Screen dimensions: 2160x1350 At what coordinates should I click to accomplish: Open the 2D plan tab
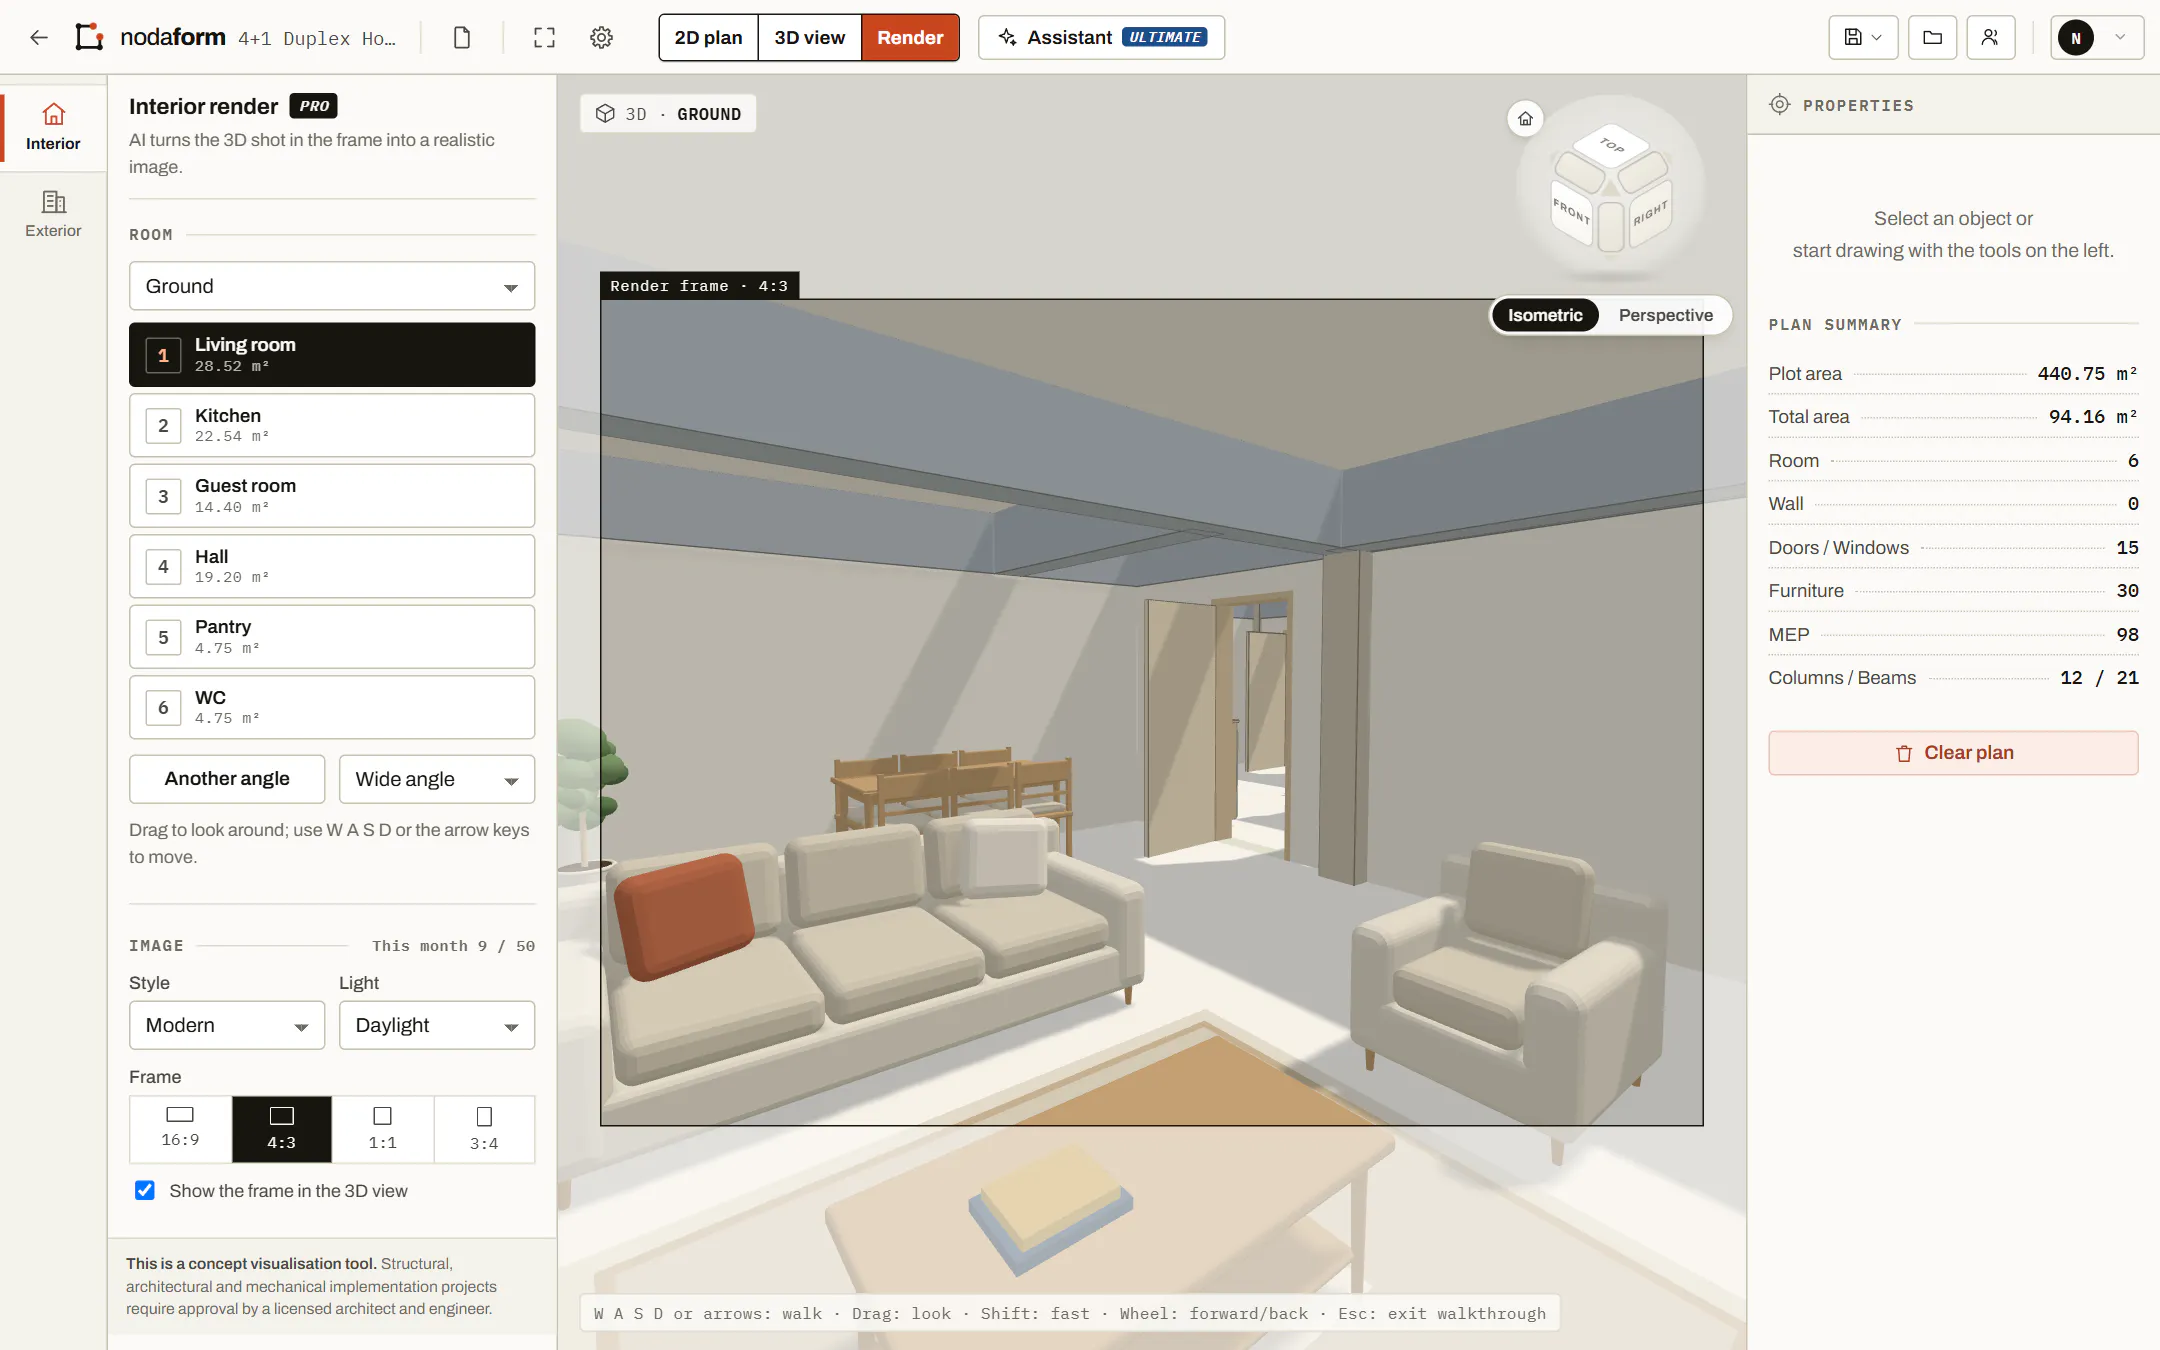[x=708, y=38]
